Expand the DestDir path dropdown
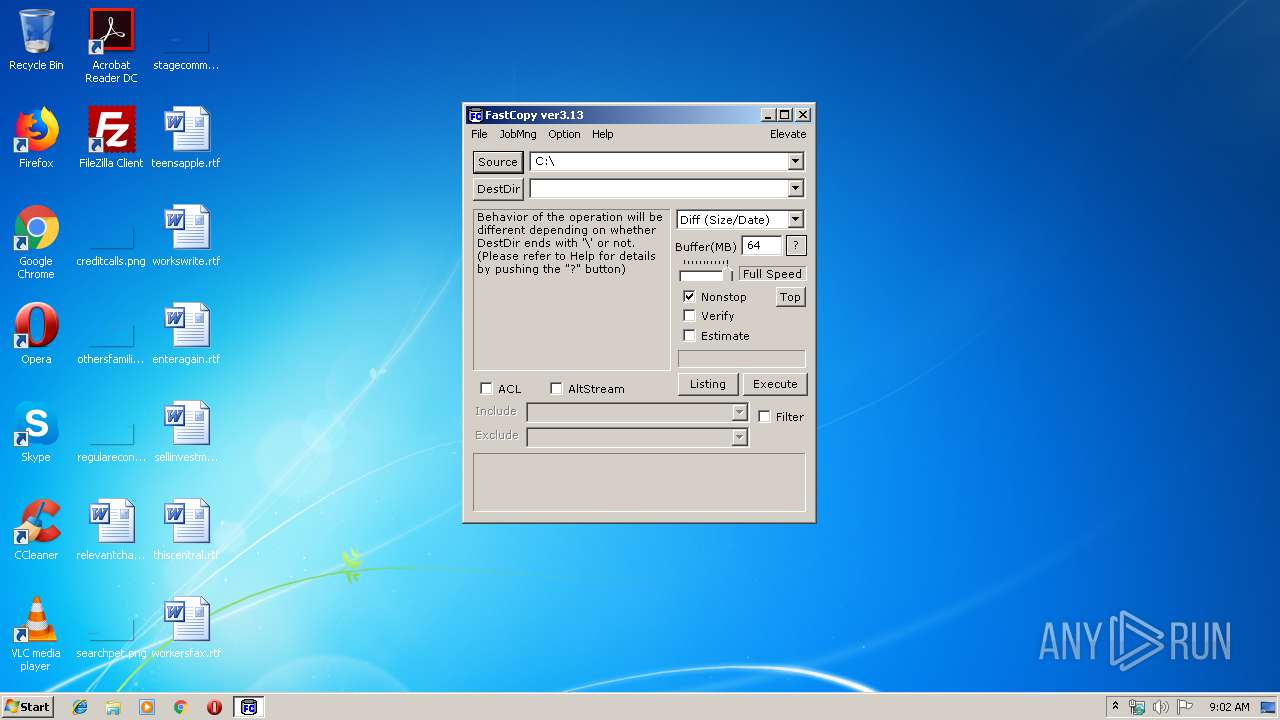This screenshot has width=1280, height=720. [795, 188]
